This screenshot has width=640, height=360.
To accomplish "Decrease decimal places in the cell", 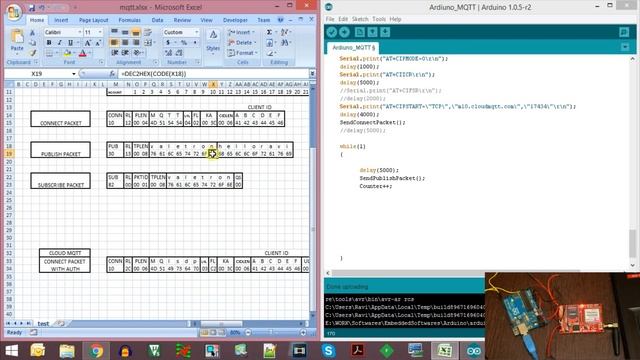I will (x=179, y=53).
